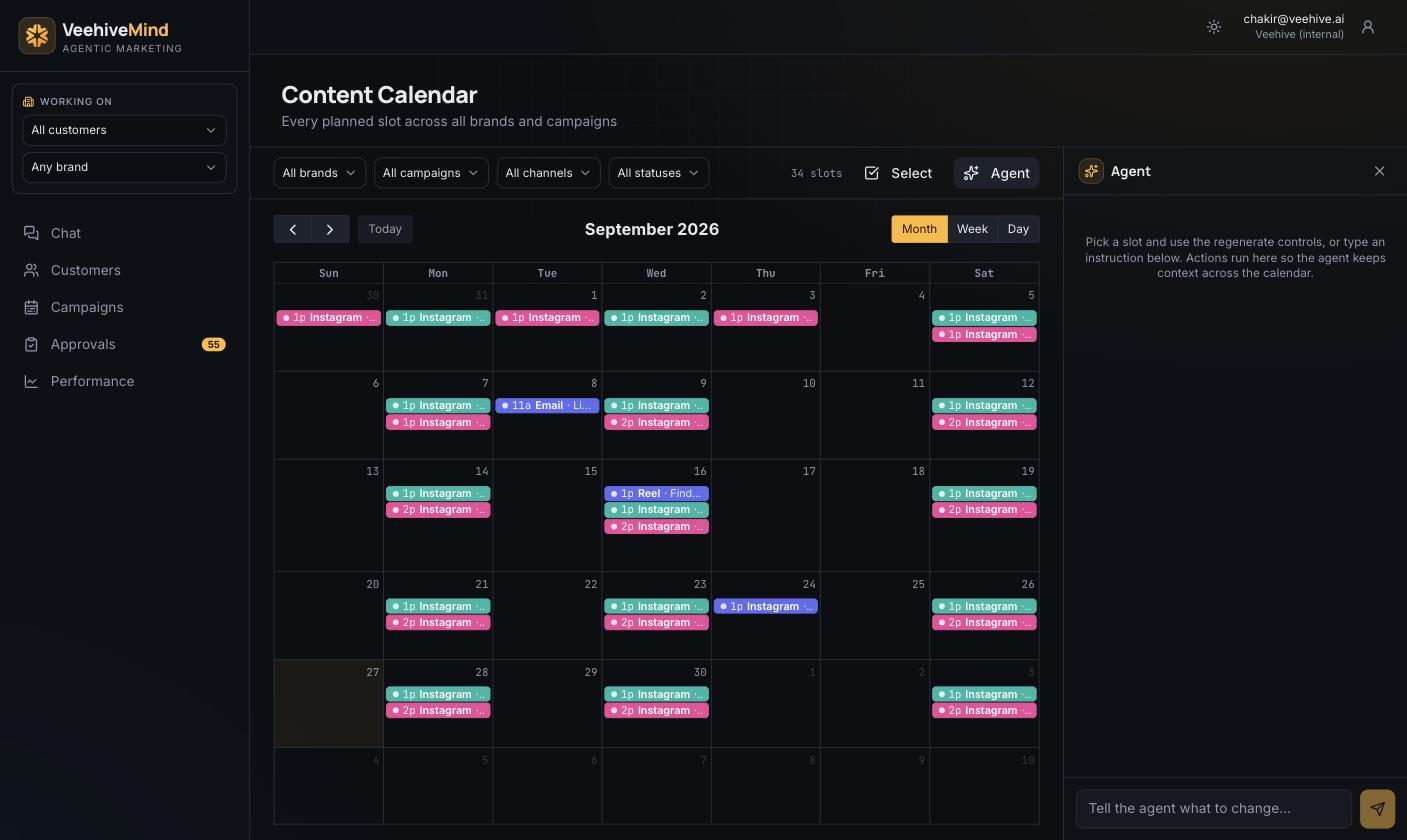The height and width of the screenshot is (840, 1407).
Task: Open the All campaigns filter
Action: click(x=431, y=173)
